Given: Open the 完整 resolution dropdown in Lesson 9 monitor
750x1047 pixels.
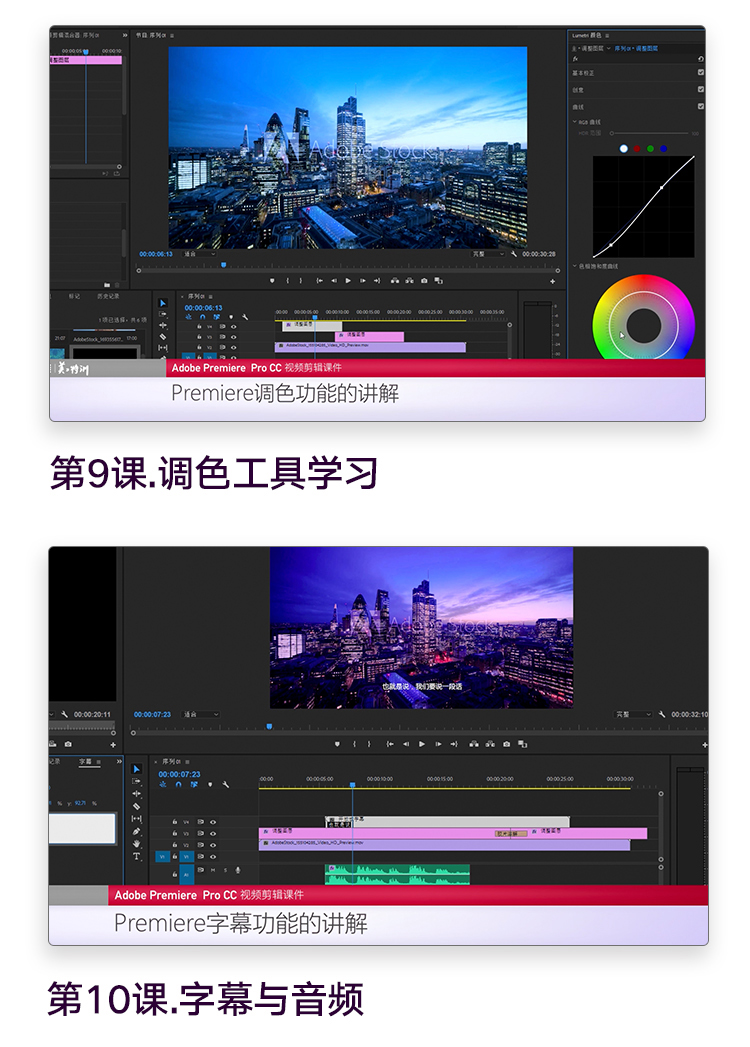Looking at the screenshot, I should click(x=488, y=254).
